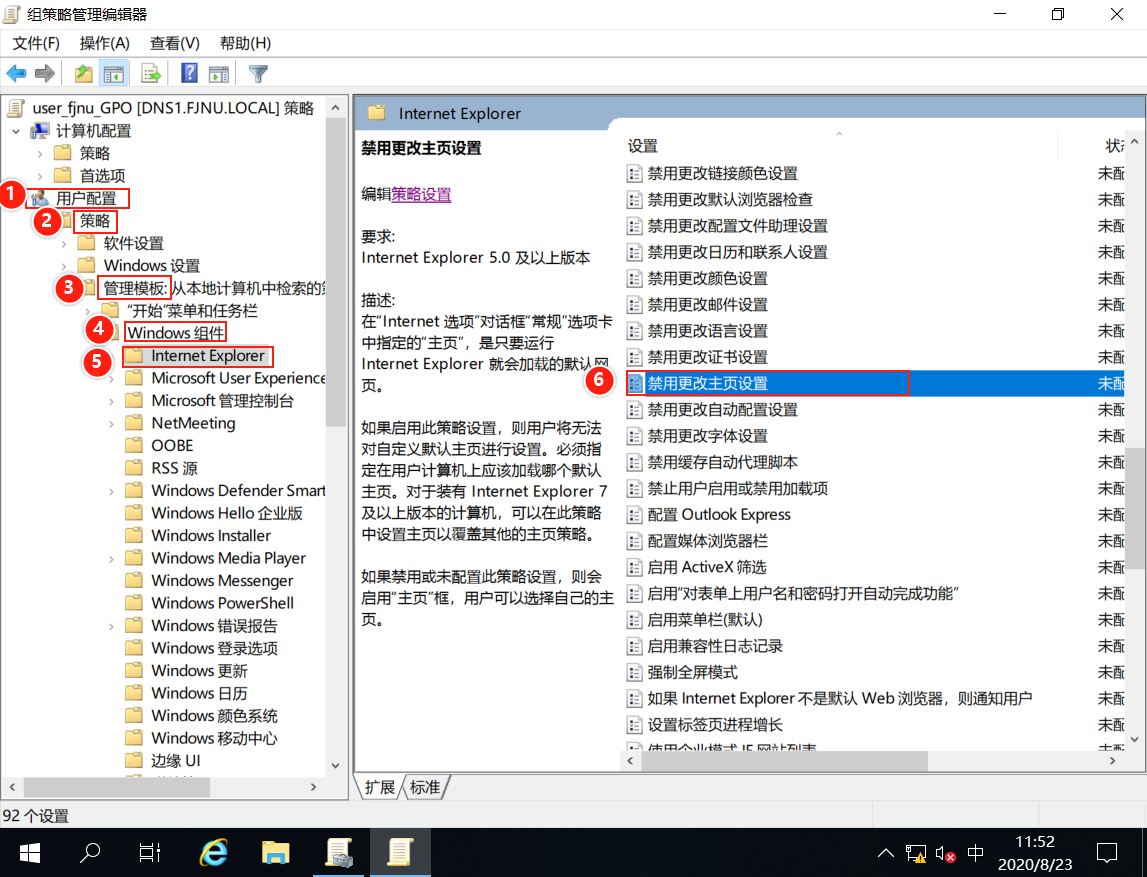Open File Explorer from the taskbar

coord(276,853)
